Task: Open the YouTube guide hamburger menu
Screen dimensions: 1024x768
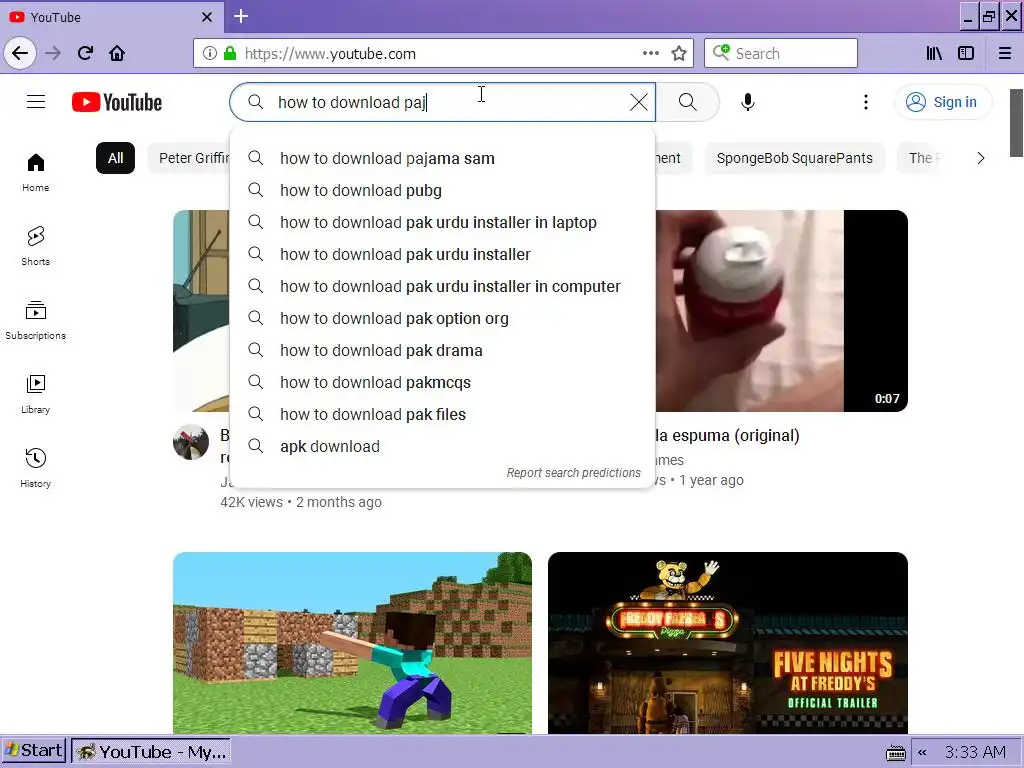Action: 36,102
